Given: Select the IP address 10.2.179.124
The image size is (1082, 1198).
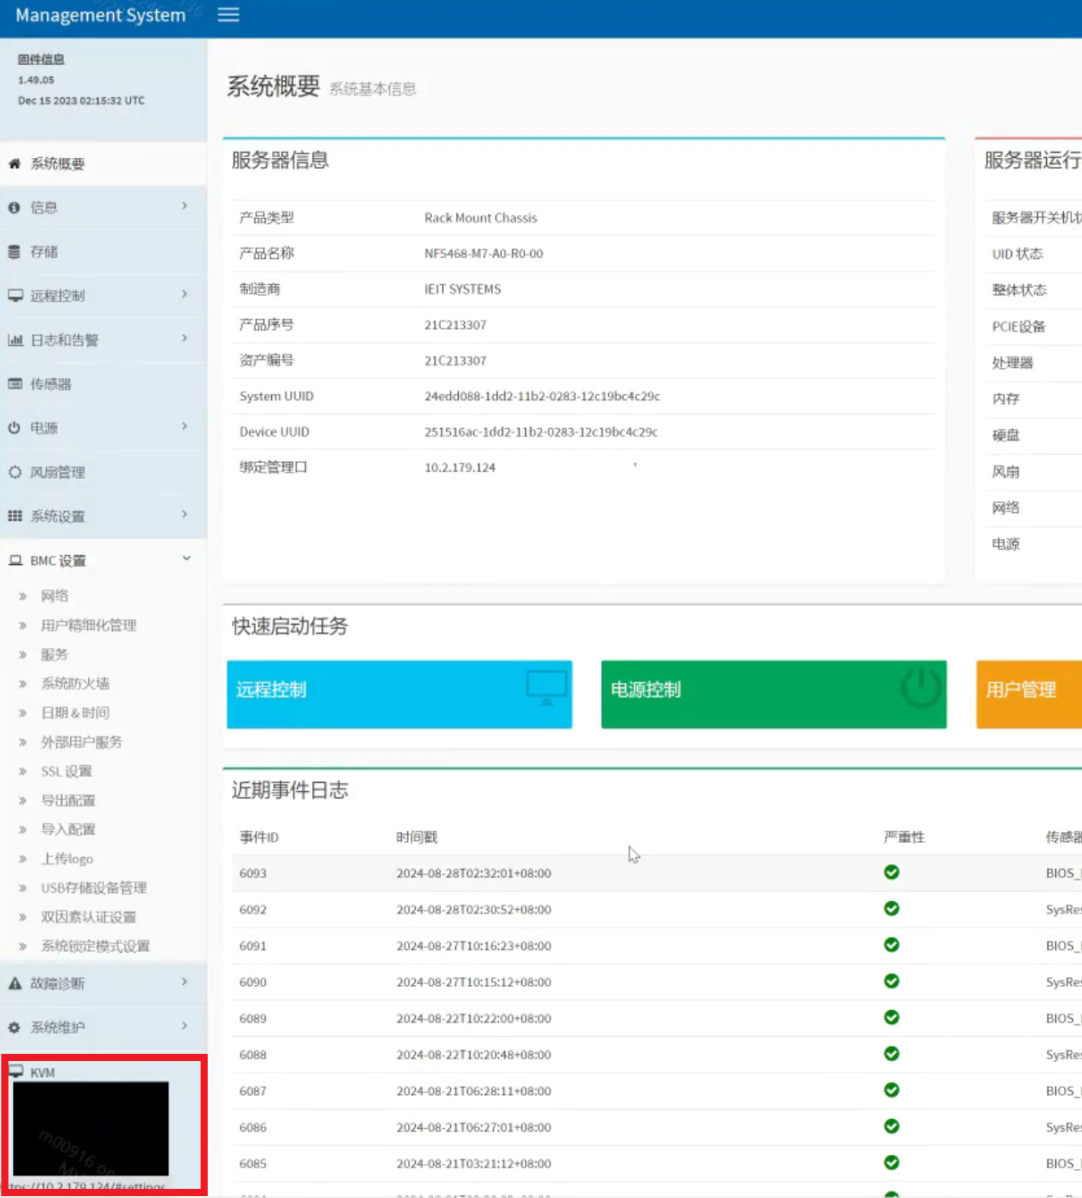Looking at the screenshot, I should point(460,468).
